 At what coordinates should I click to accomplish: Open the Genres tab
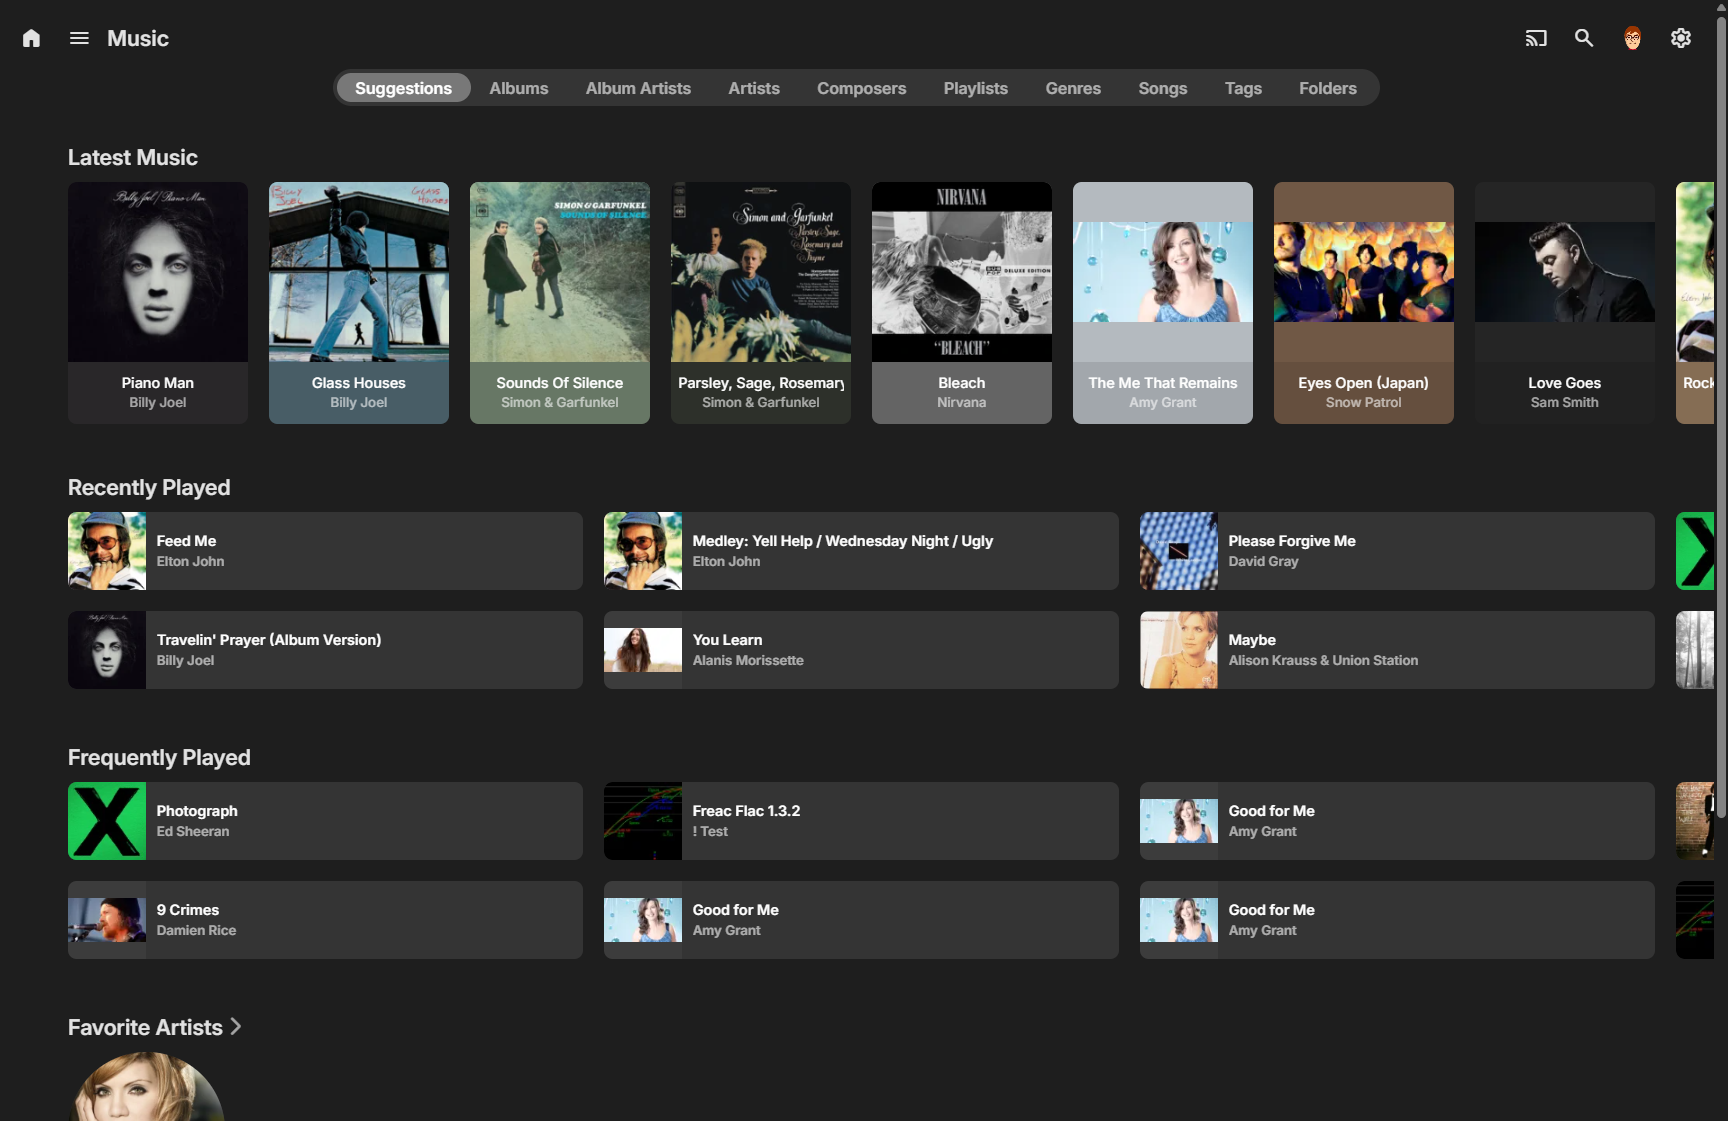[x=1073, y=88]
